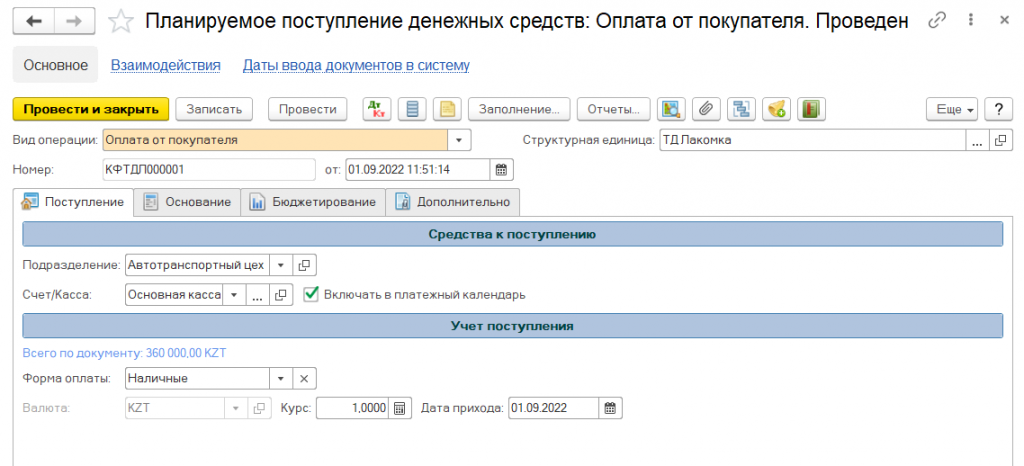Screen dimensions: 1024x466
Task: Click the Записать button
Action: click(x=215, y=109)
